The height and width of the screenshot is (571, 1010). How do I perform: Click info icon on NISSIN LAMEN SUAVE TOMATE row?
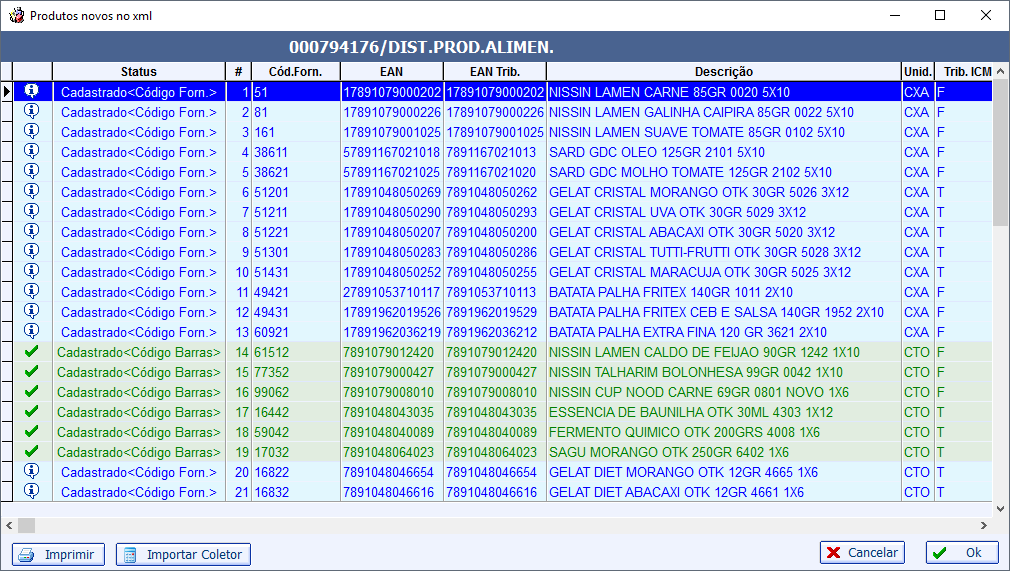(x=32, y=131)
